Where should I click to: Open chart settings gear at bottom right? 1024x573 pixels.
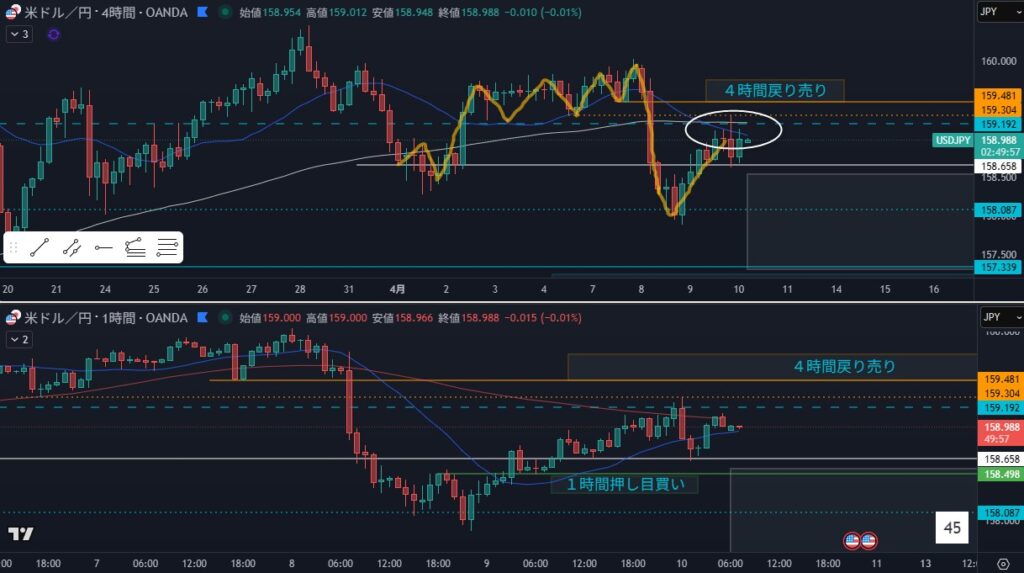tap(1002, 563)
